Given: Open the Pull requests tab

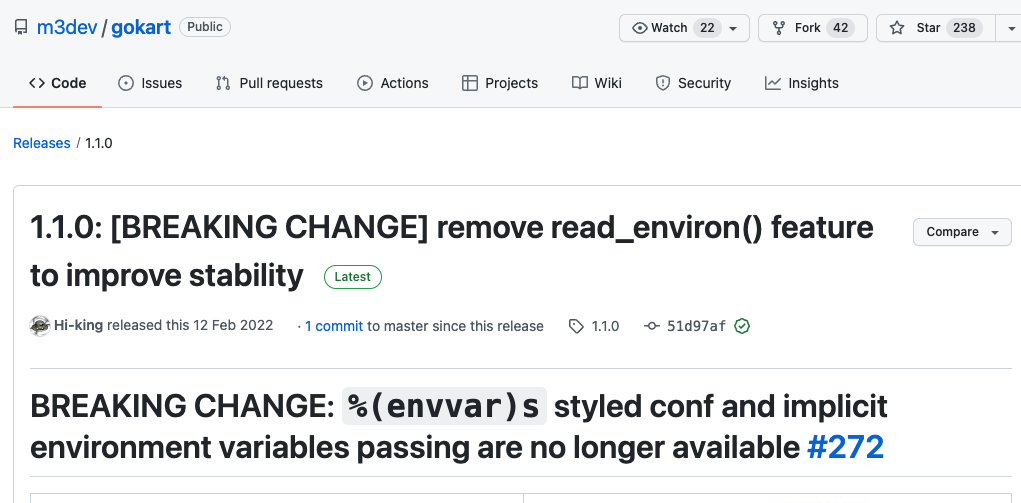Looking at the screenshot, I should 269,83.
